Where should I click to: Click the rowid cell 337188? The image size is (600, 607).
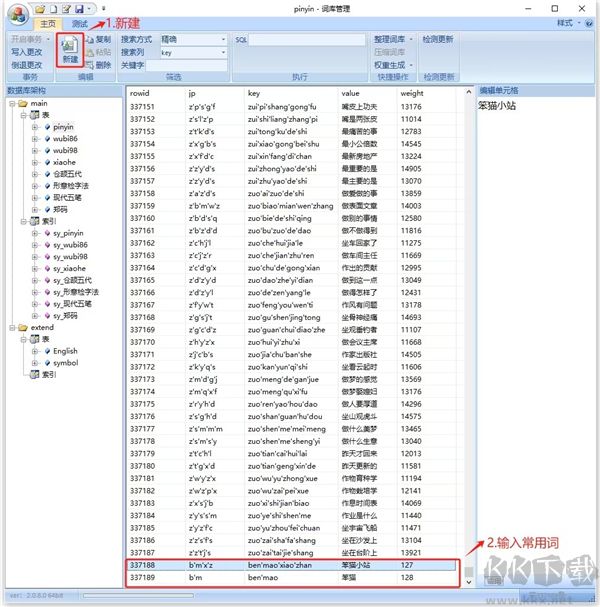coord(142,565)
